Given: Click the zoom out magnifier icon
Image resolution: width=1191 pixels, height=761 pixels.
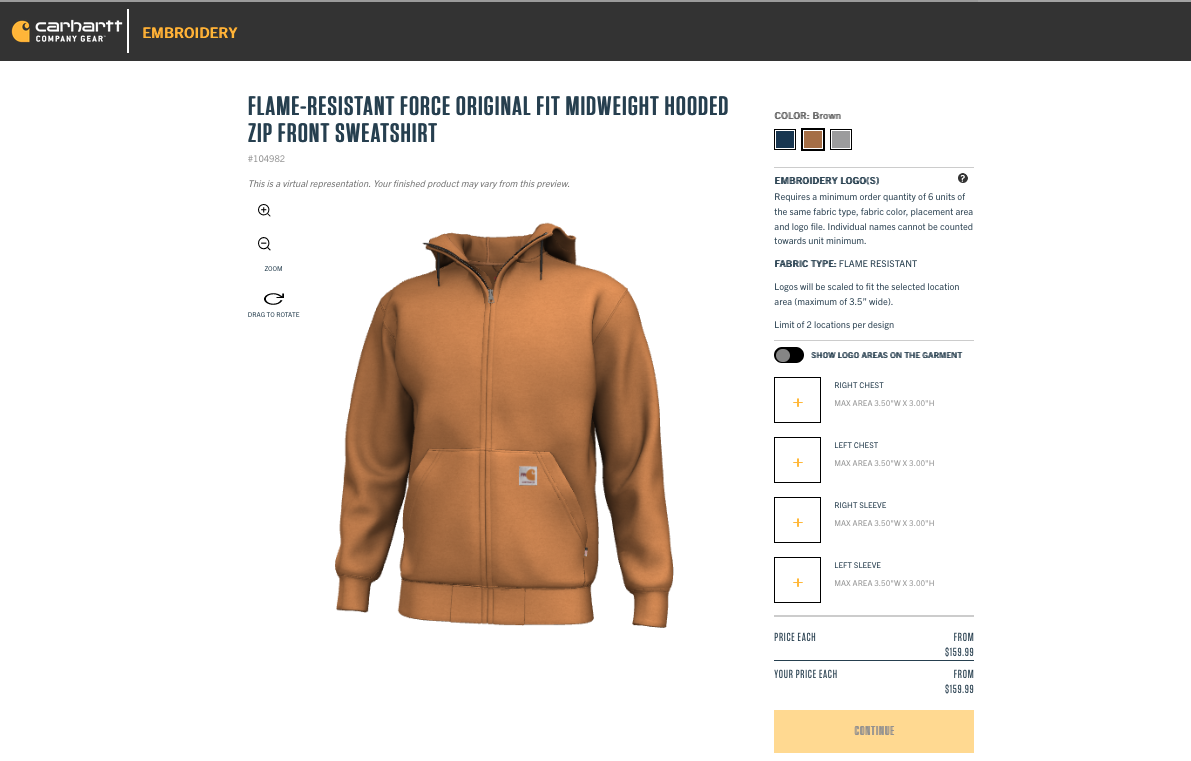Looking at the screenshot, I should pyautogui.click(x=264, y=244).
